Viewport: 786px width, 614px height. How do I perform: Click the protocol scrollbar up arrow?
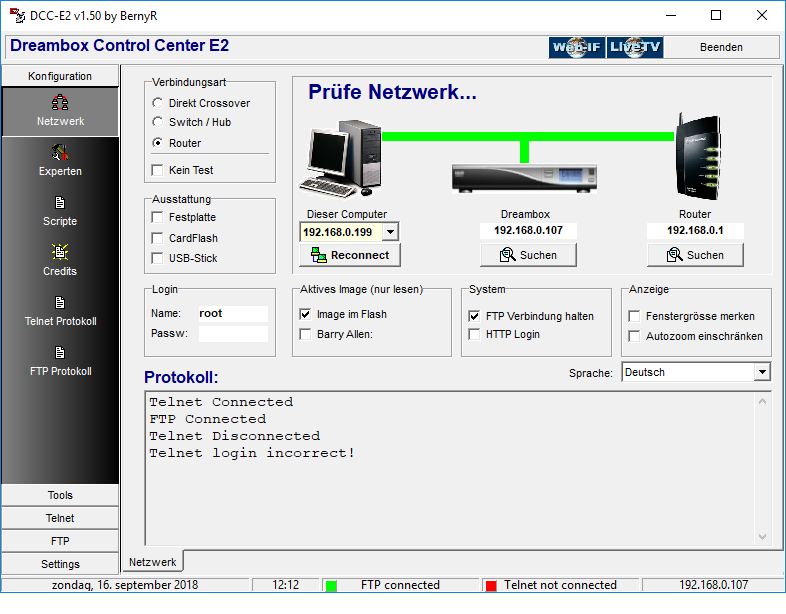pos(762,401)
